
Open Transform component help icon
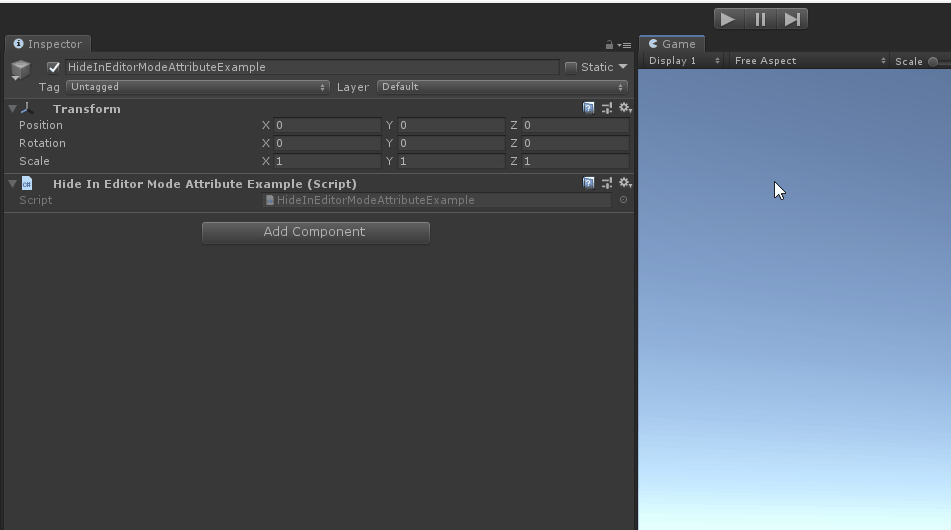[589, 108]
